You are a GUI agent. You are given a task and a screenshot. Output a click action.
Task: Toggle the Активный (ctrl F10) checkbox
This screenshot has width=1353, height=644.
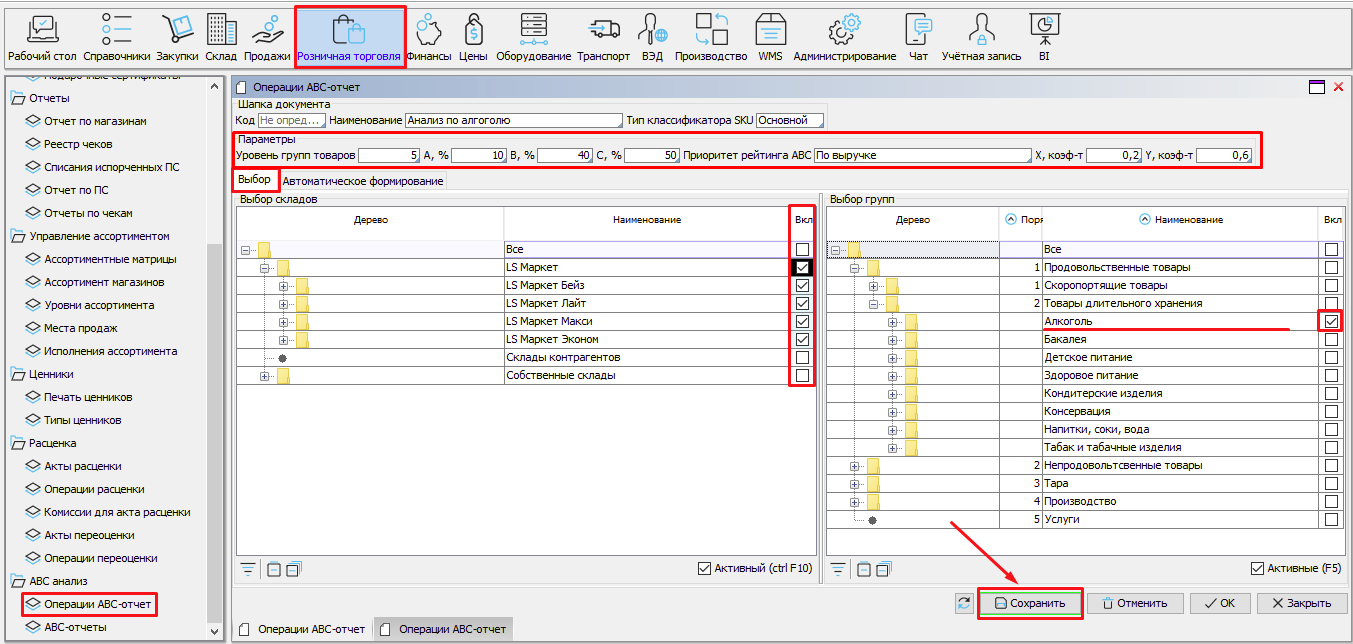click(x=705, y=569)
